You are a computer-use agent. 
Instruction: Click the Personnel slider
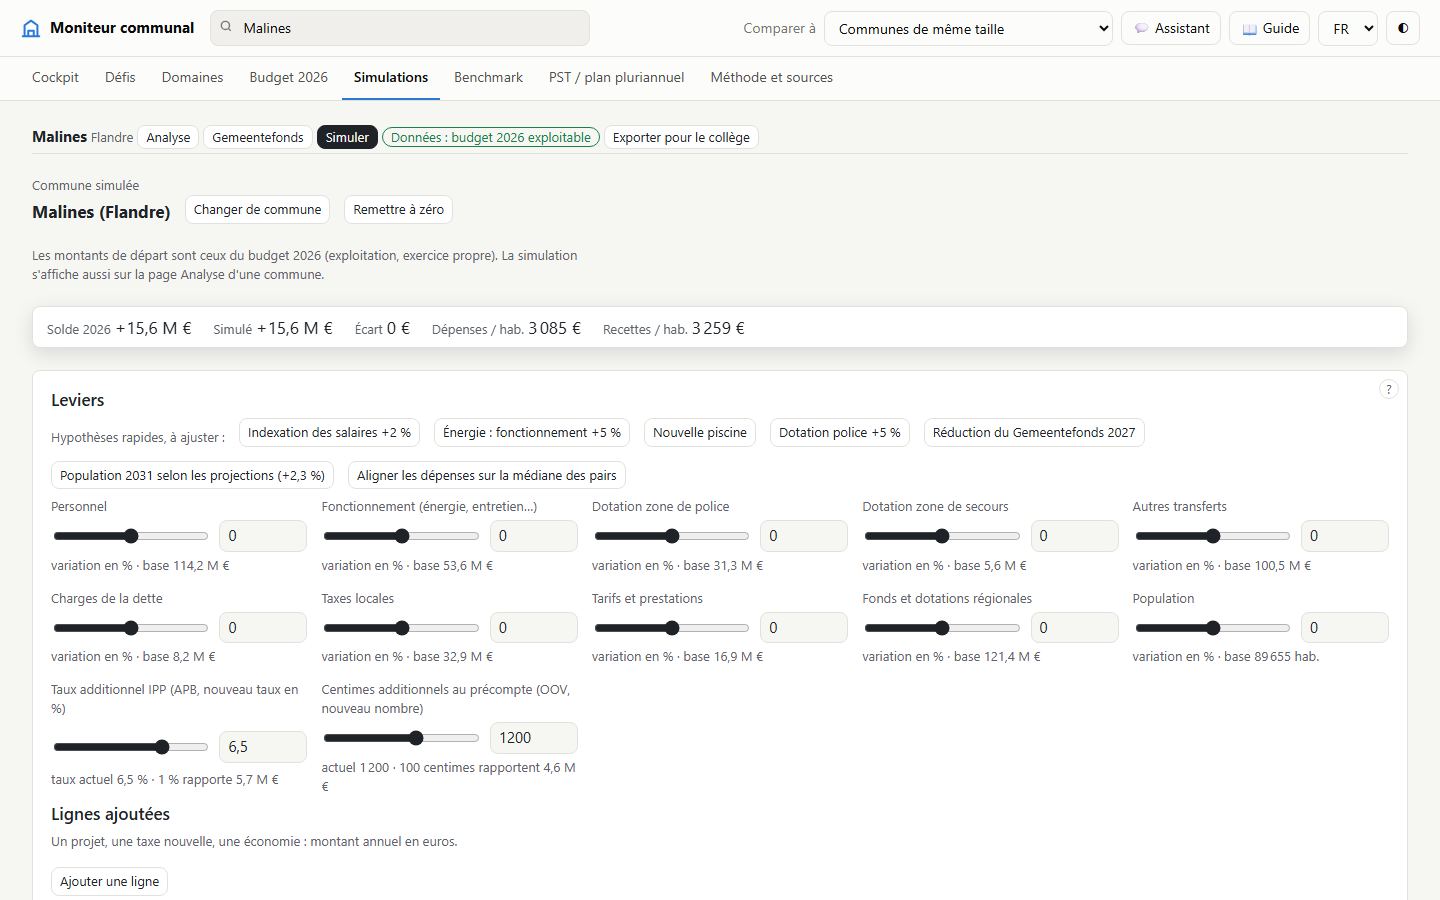(131, 536)
